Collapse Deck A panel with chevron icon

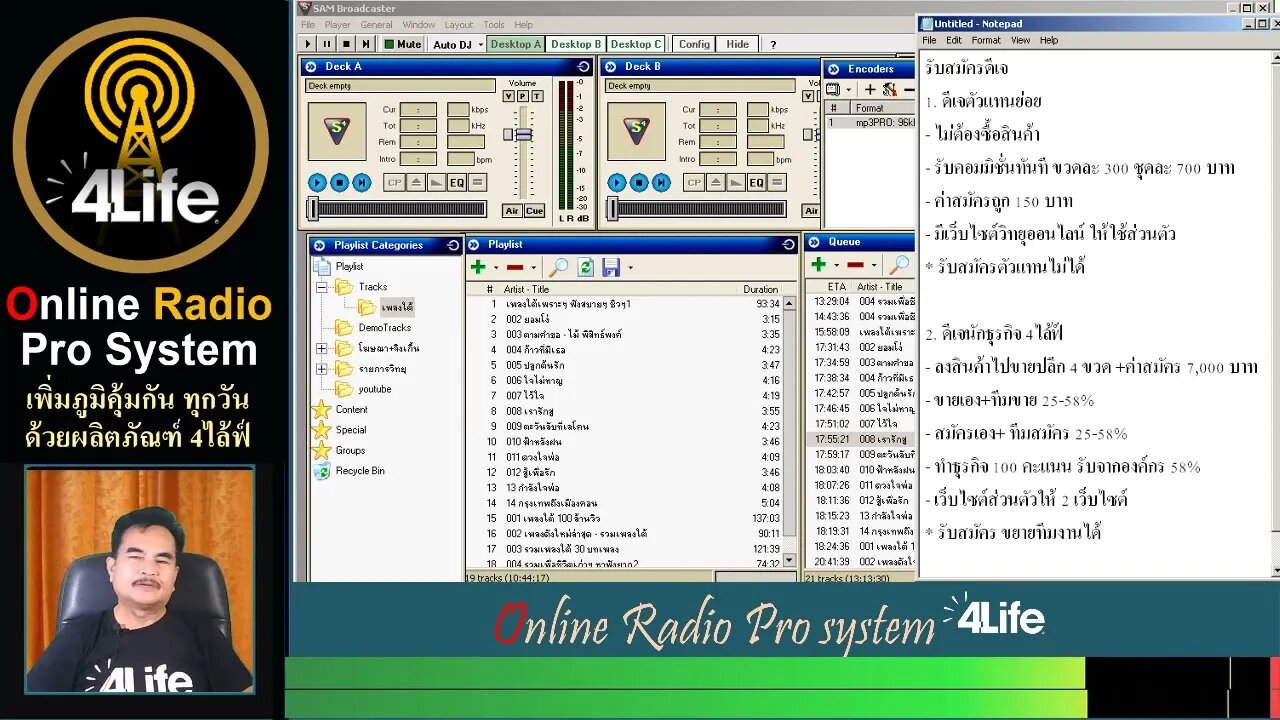[x=309, y=66]
